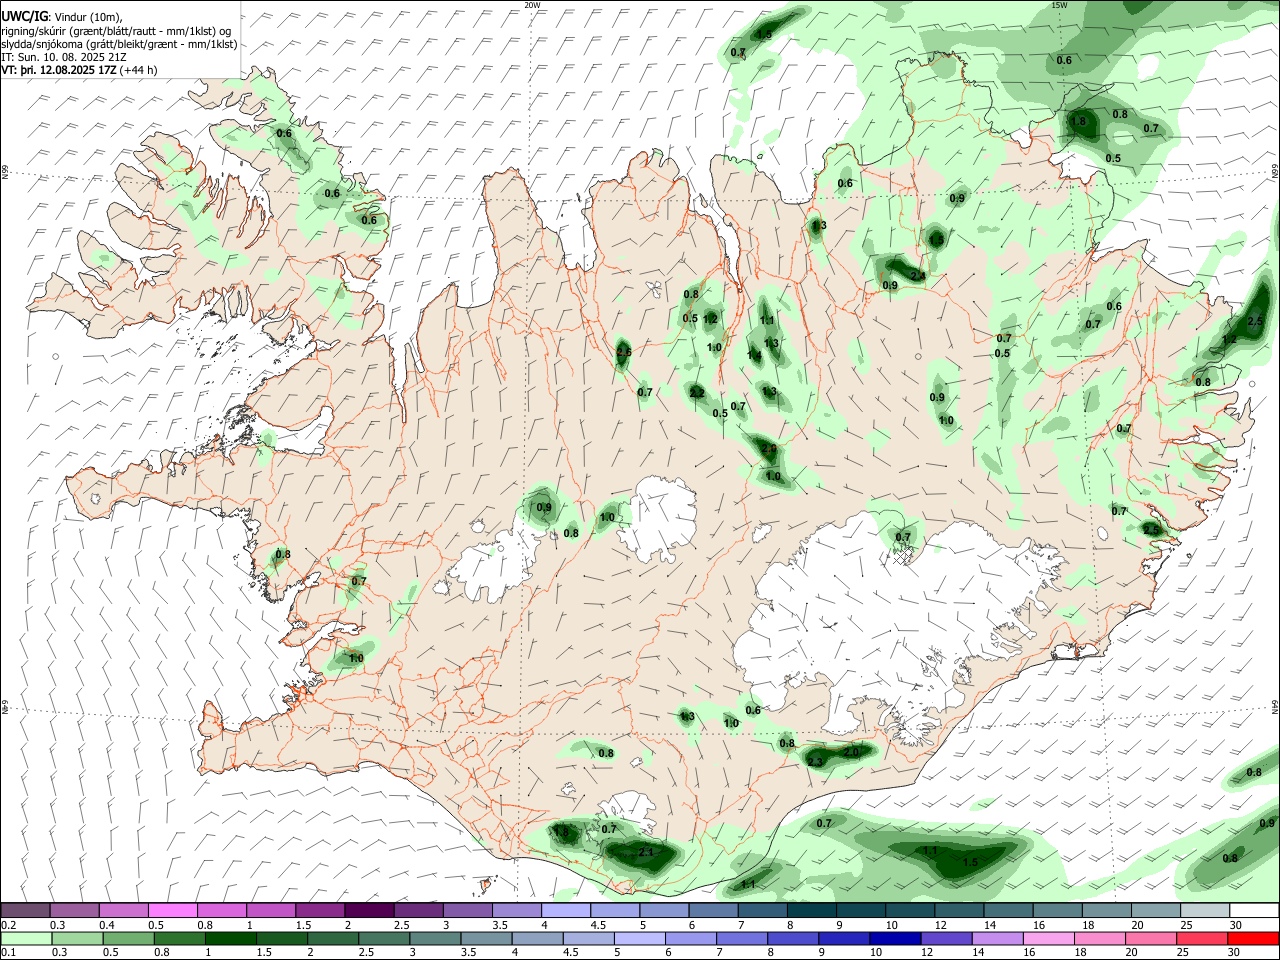Image resolution: width=1280 pixels, height=960 pixels.
Task: Click the light grey 25–30 snow legend swatch
Action: pos(1203,910)
